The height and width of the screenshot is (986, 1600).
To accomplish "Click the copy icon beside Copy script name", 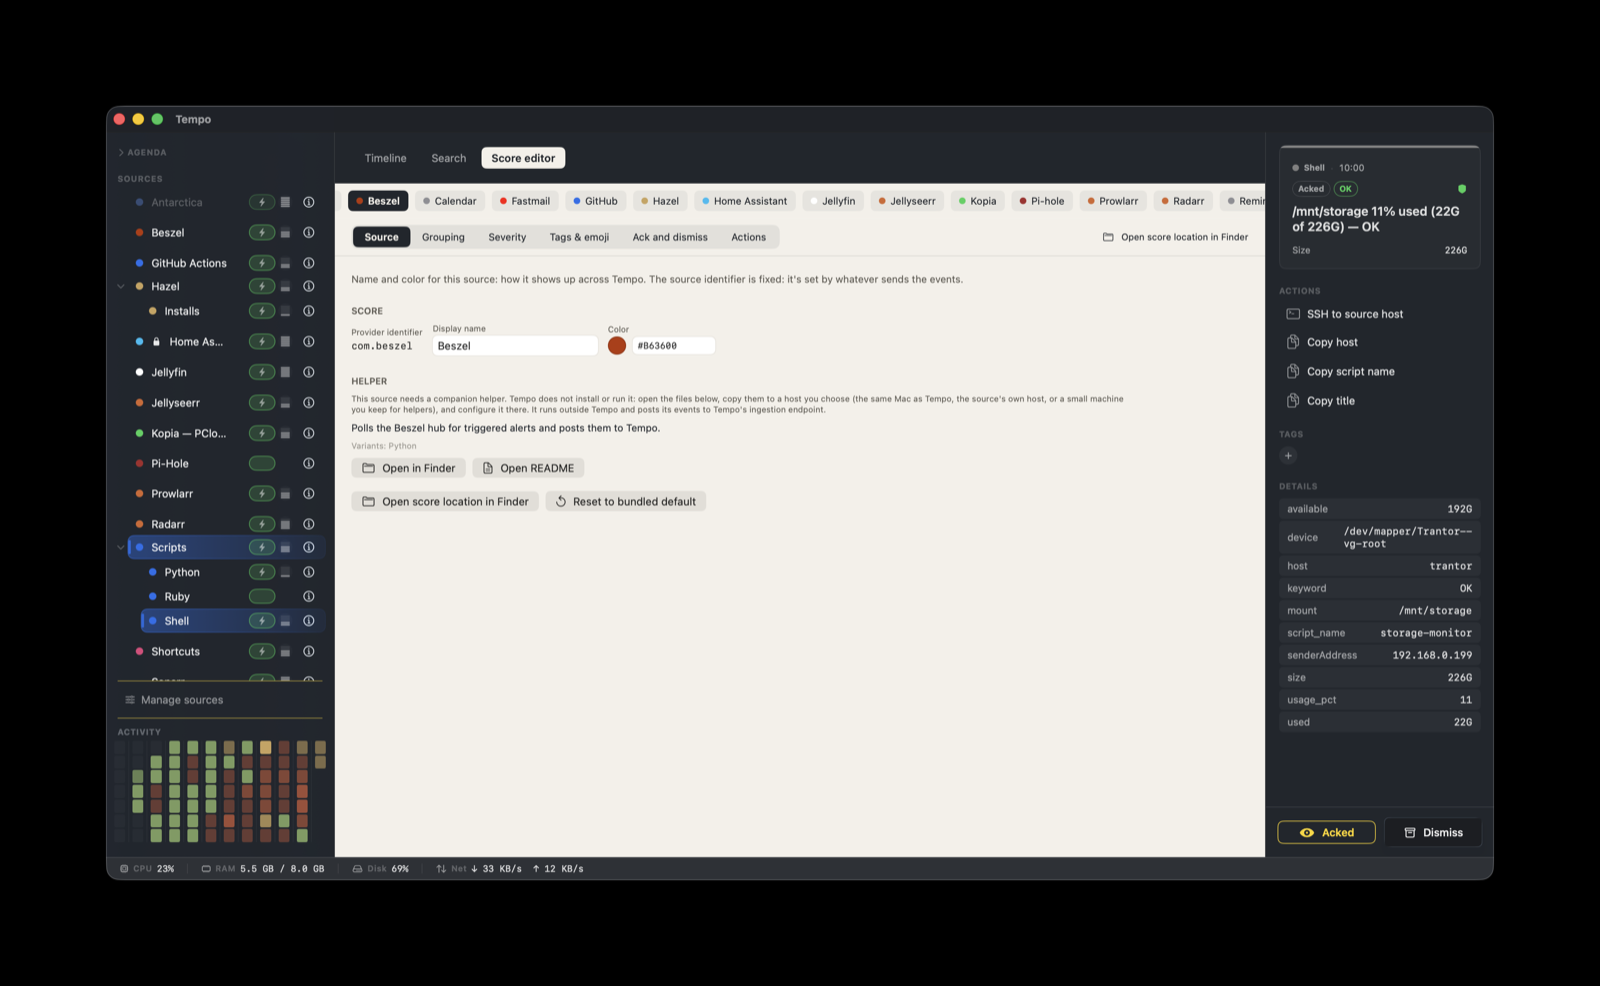I will (1293, 371).
